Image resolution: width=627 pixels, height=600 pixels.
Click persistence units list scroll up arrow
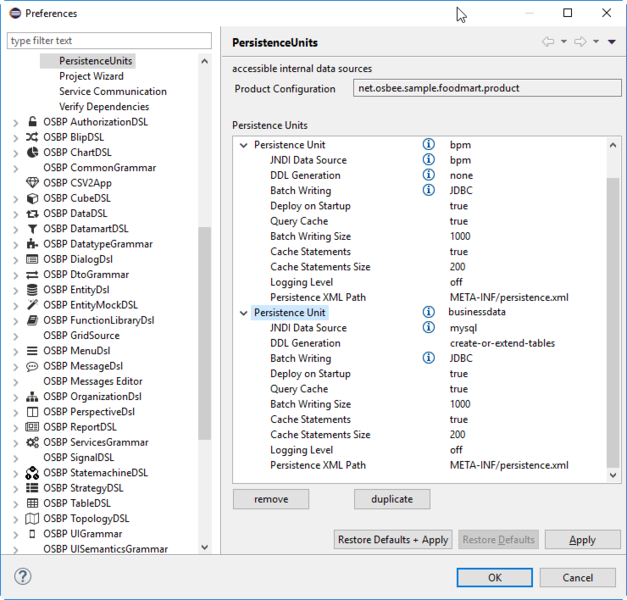click(613, 145)
